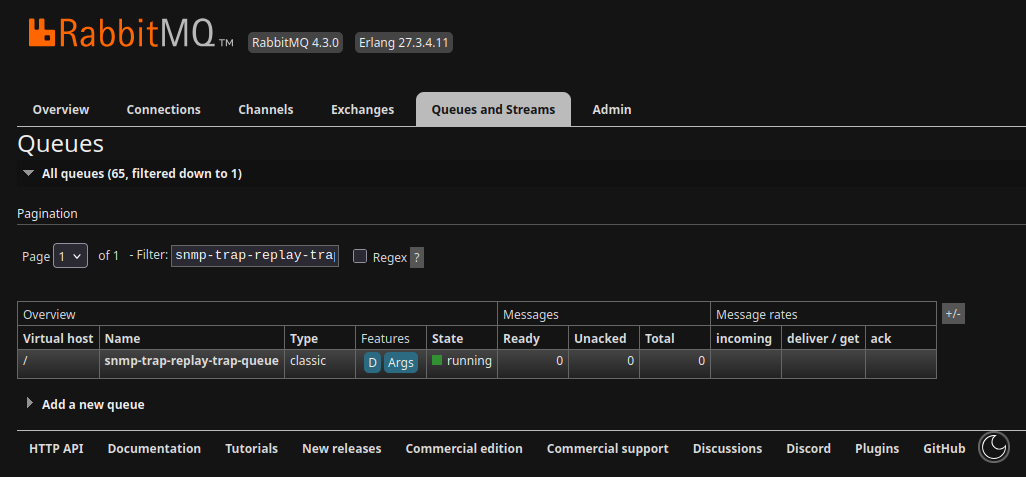Select the Queues and Streams tab
Viewport: 1026px width, 477px height.
pos(493,109)
